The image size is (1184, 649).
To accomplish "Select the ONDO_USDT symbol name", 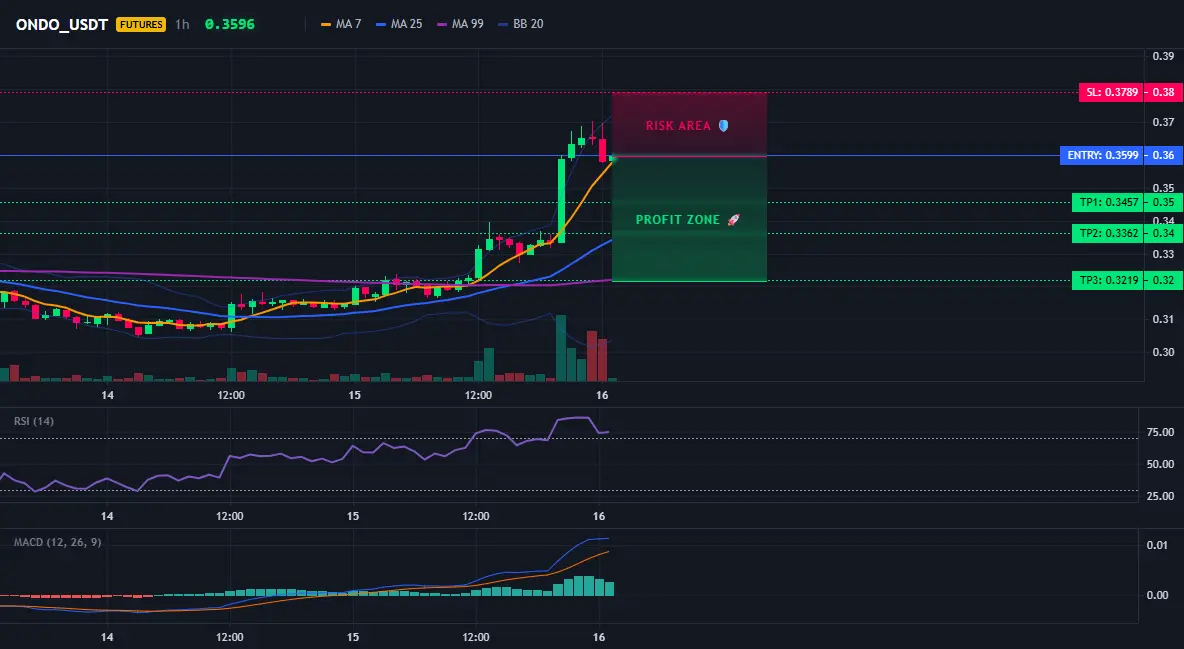I will [x=62, y=24].
